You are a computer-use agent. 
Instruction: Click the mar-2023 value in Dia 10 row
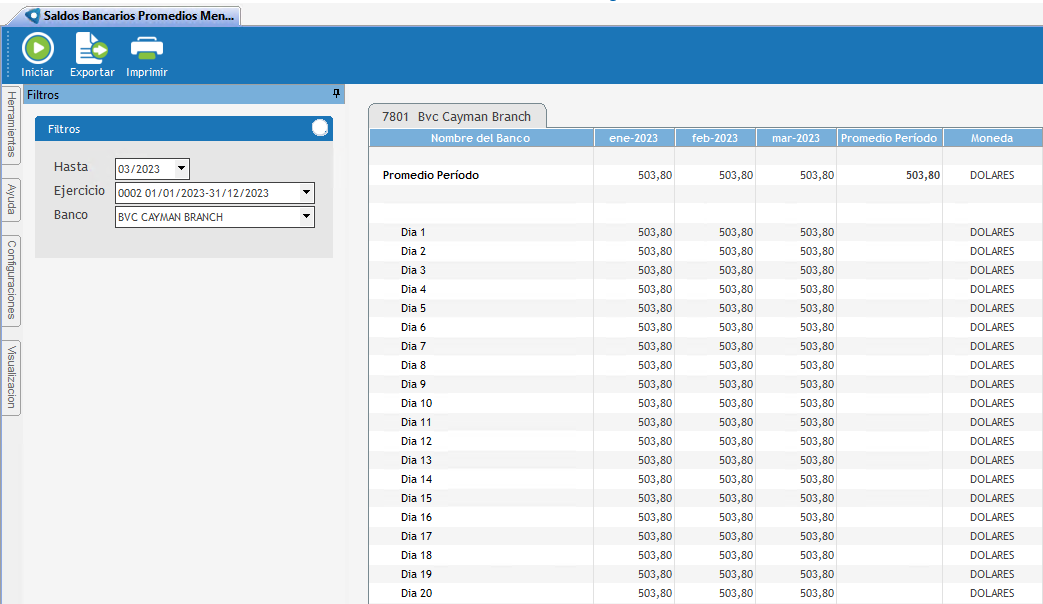click(x=817, y=403)
